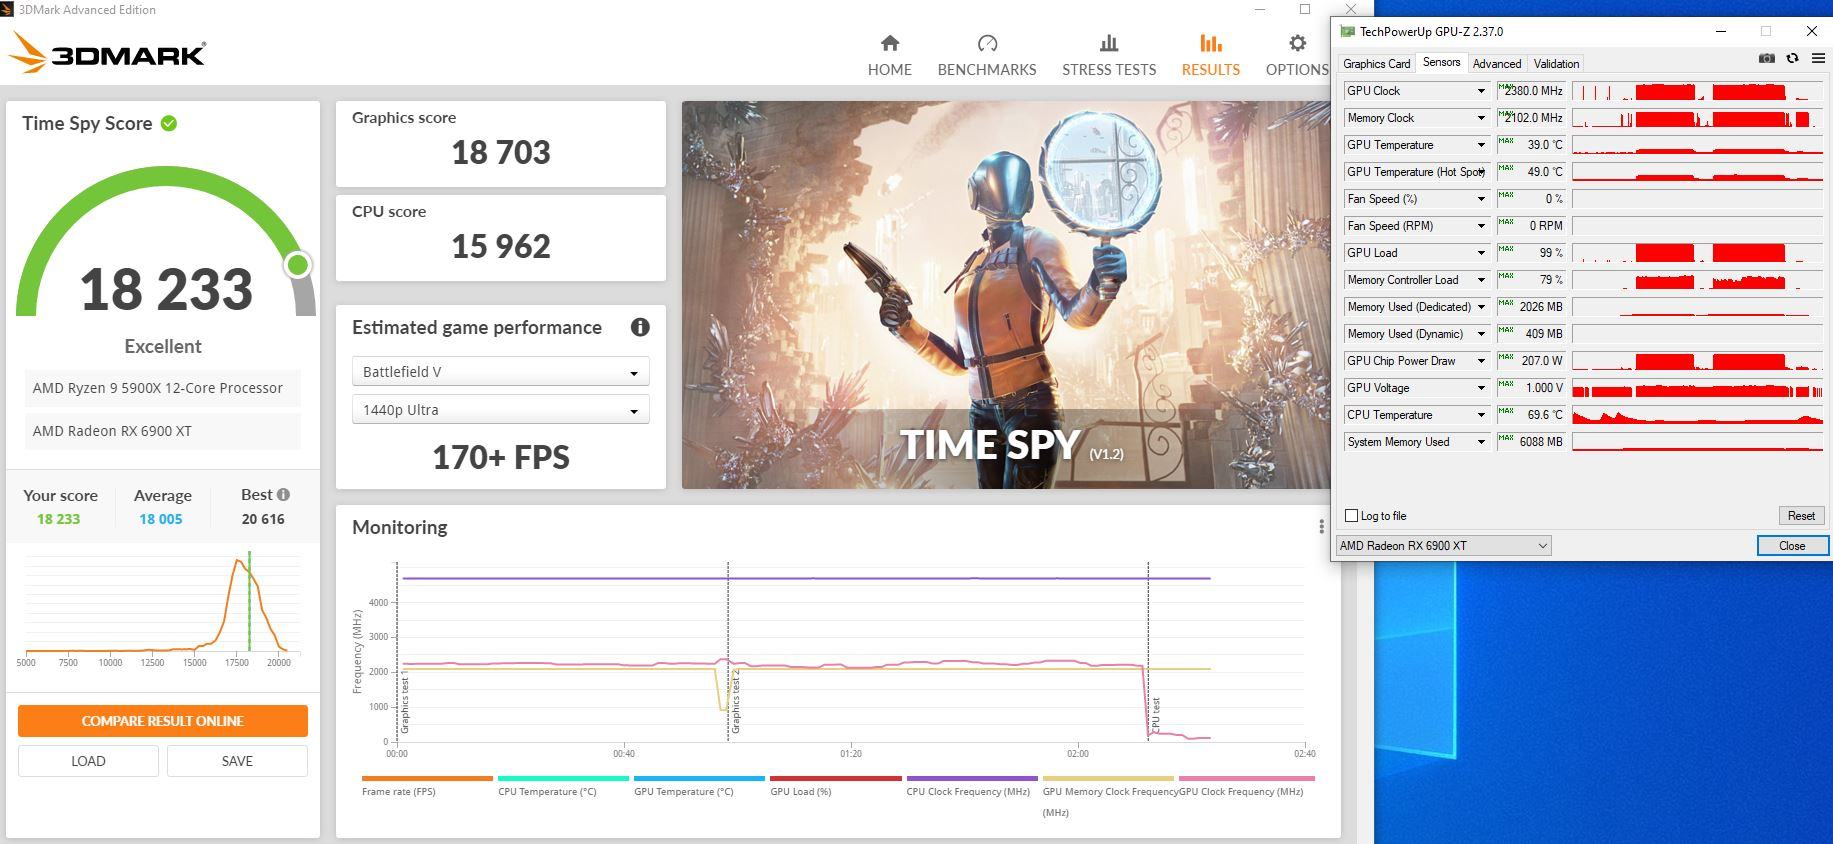Open the GPU-Z hamburger menu icon
This screenshot has height=844, width=1833.
click(1818, 59)
